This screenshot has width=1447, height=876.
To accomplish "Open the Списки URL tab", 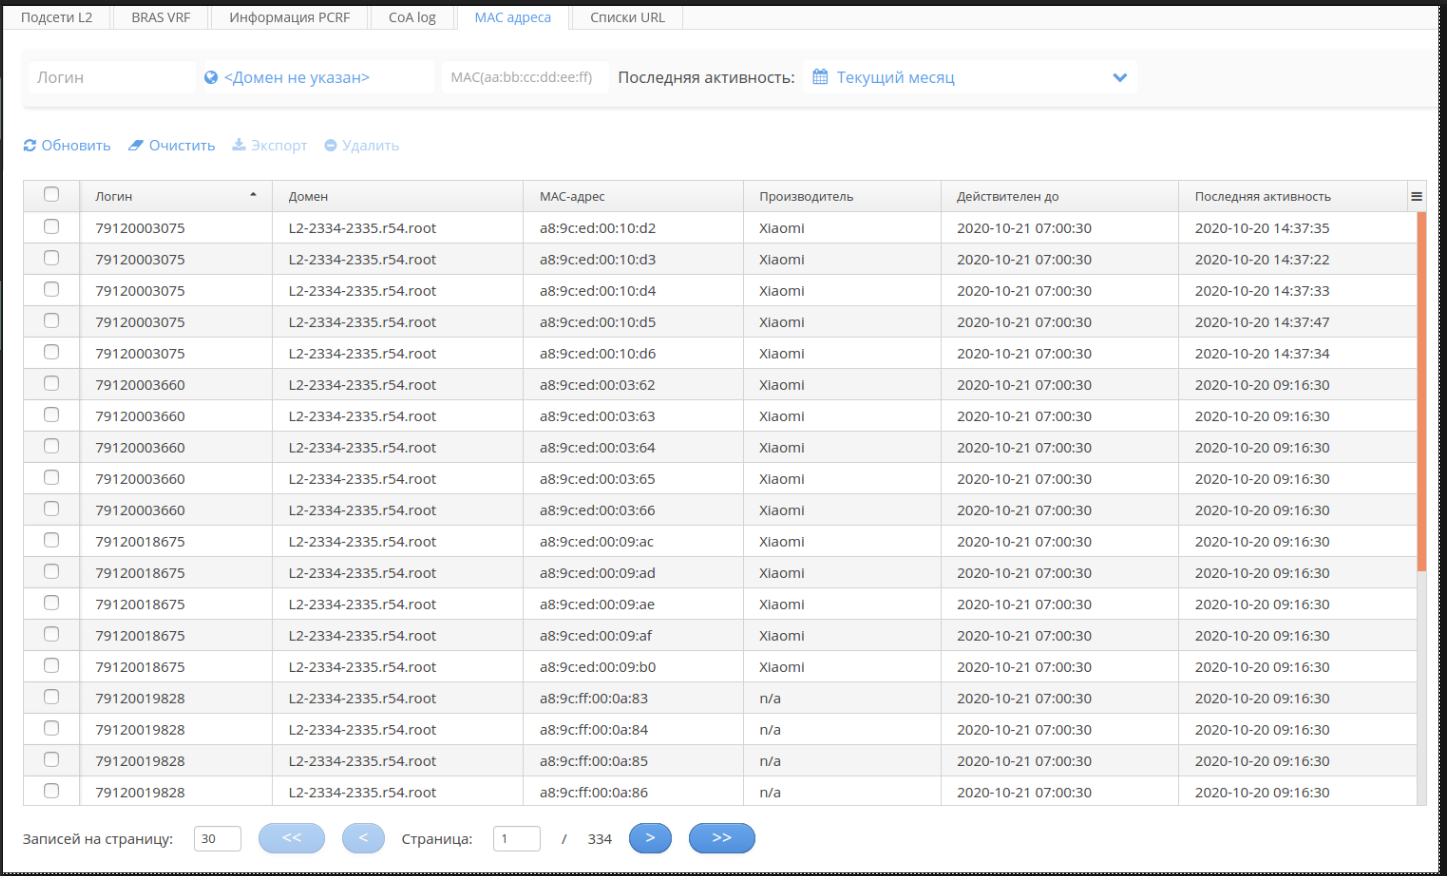I will (x=627, y=18).
